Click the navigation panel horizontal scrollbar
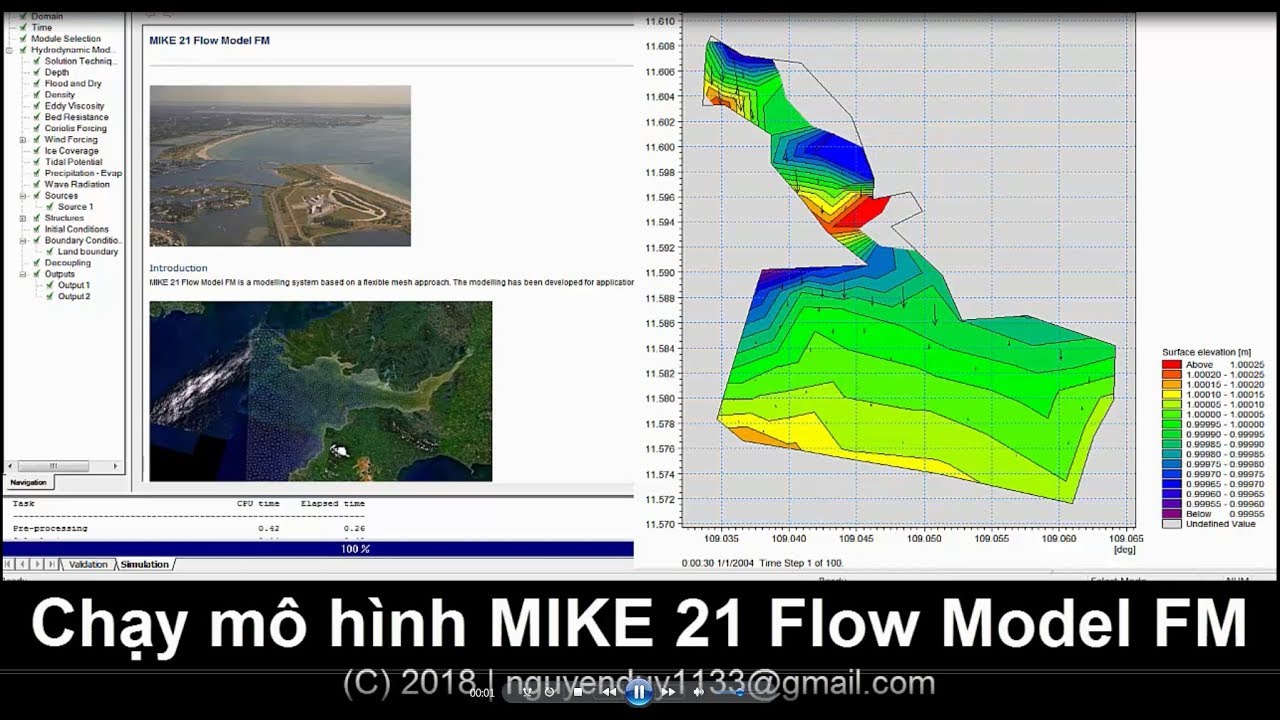Screen dimensions: 1280x720 [63, 466]
